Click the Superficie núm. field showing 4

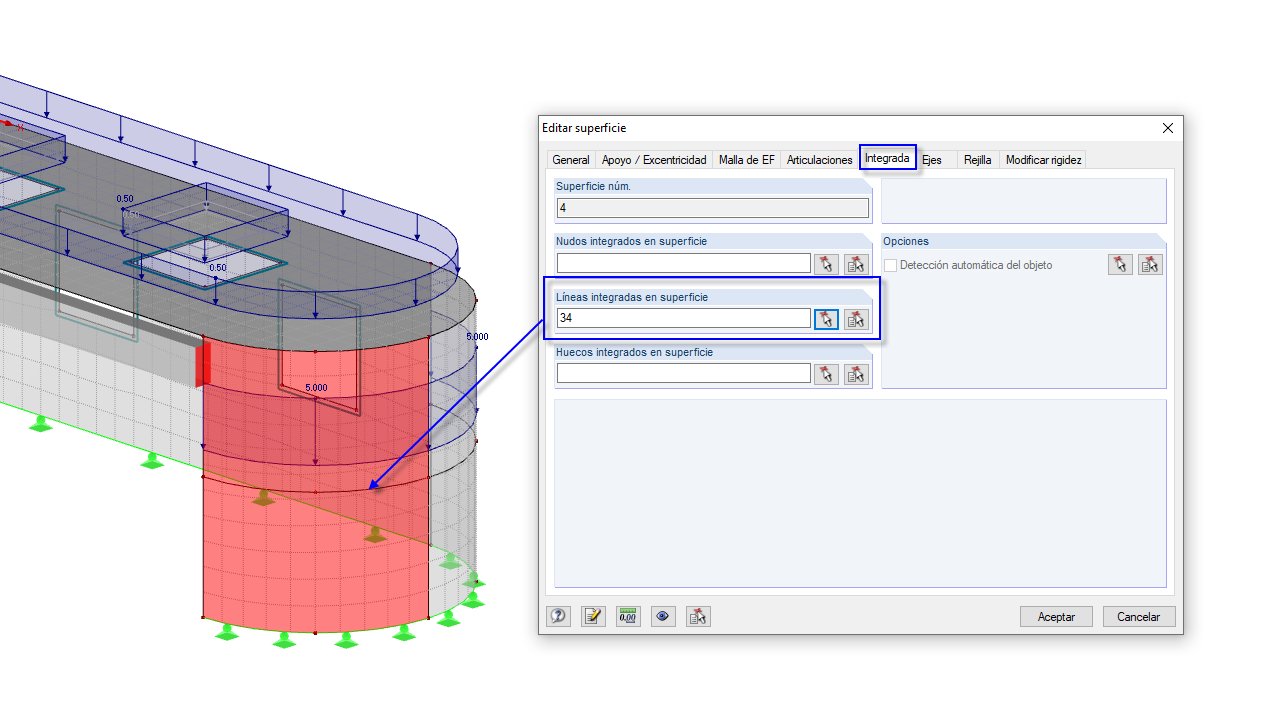click(713, 208)
